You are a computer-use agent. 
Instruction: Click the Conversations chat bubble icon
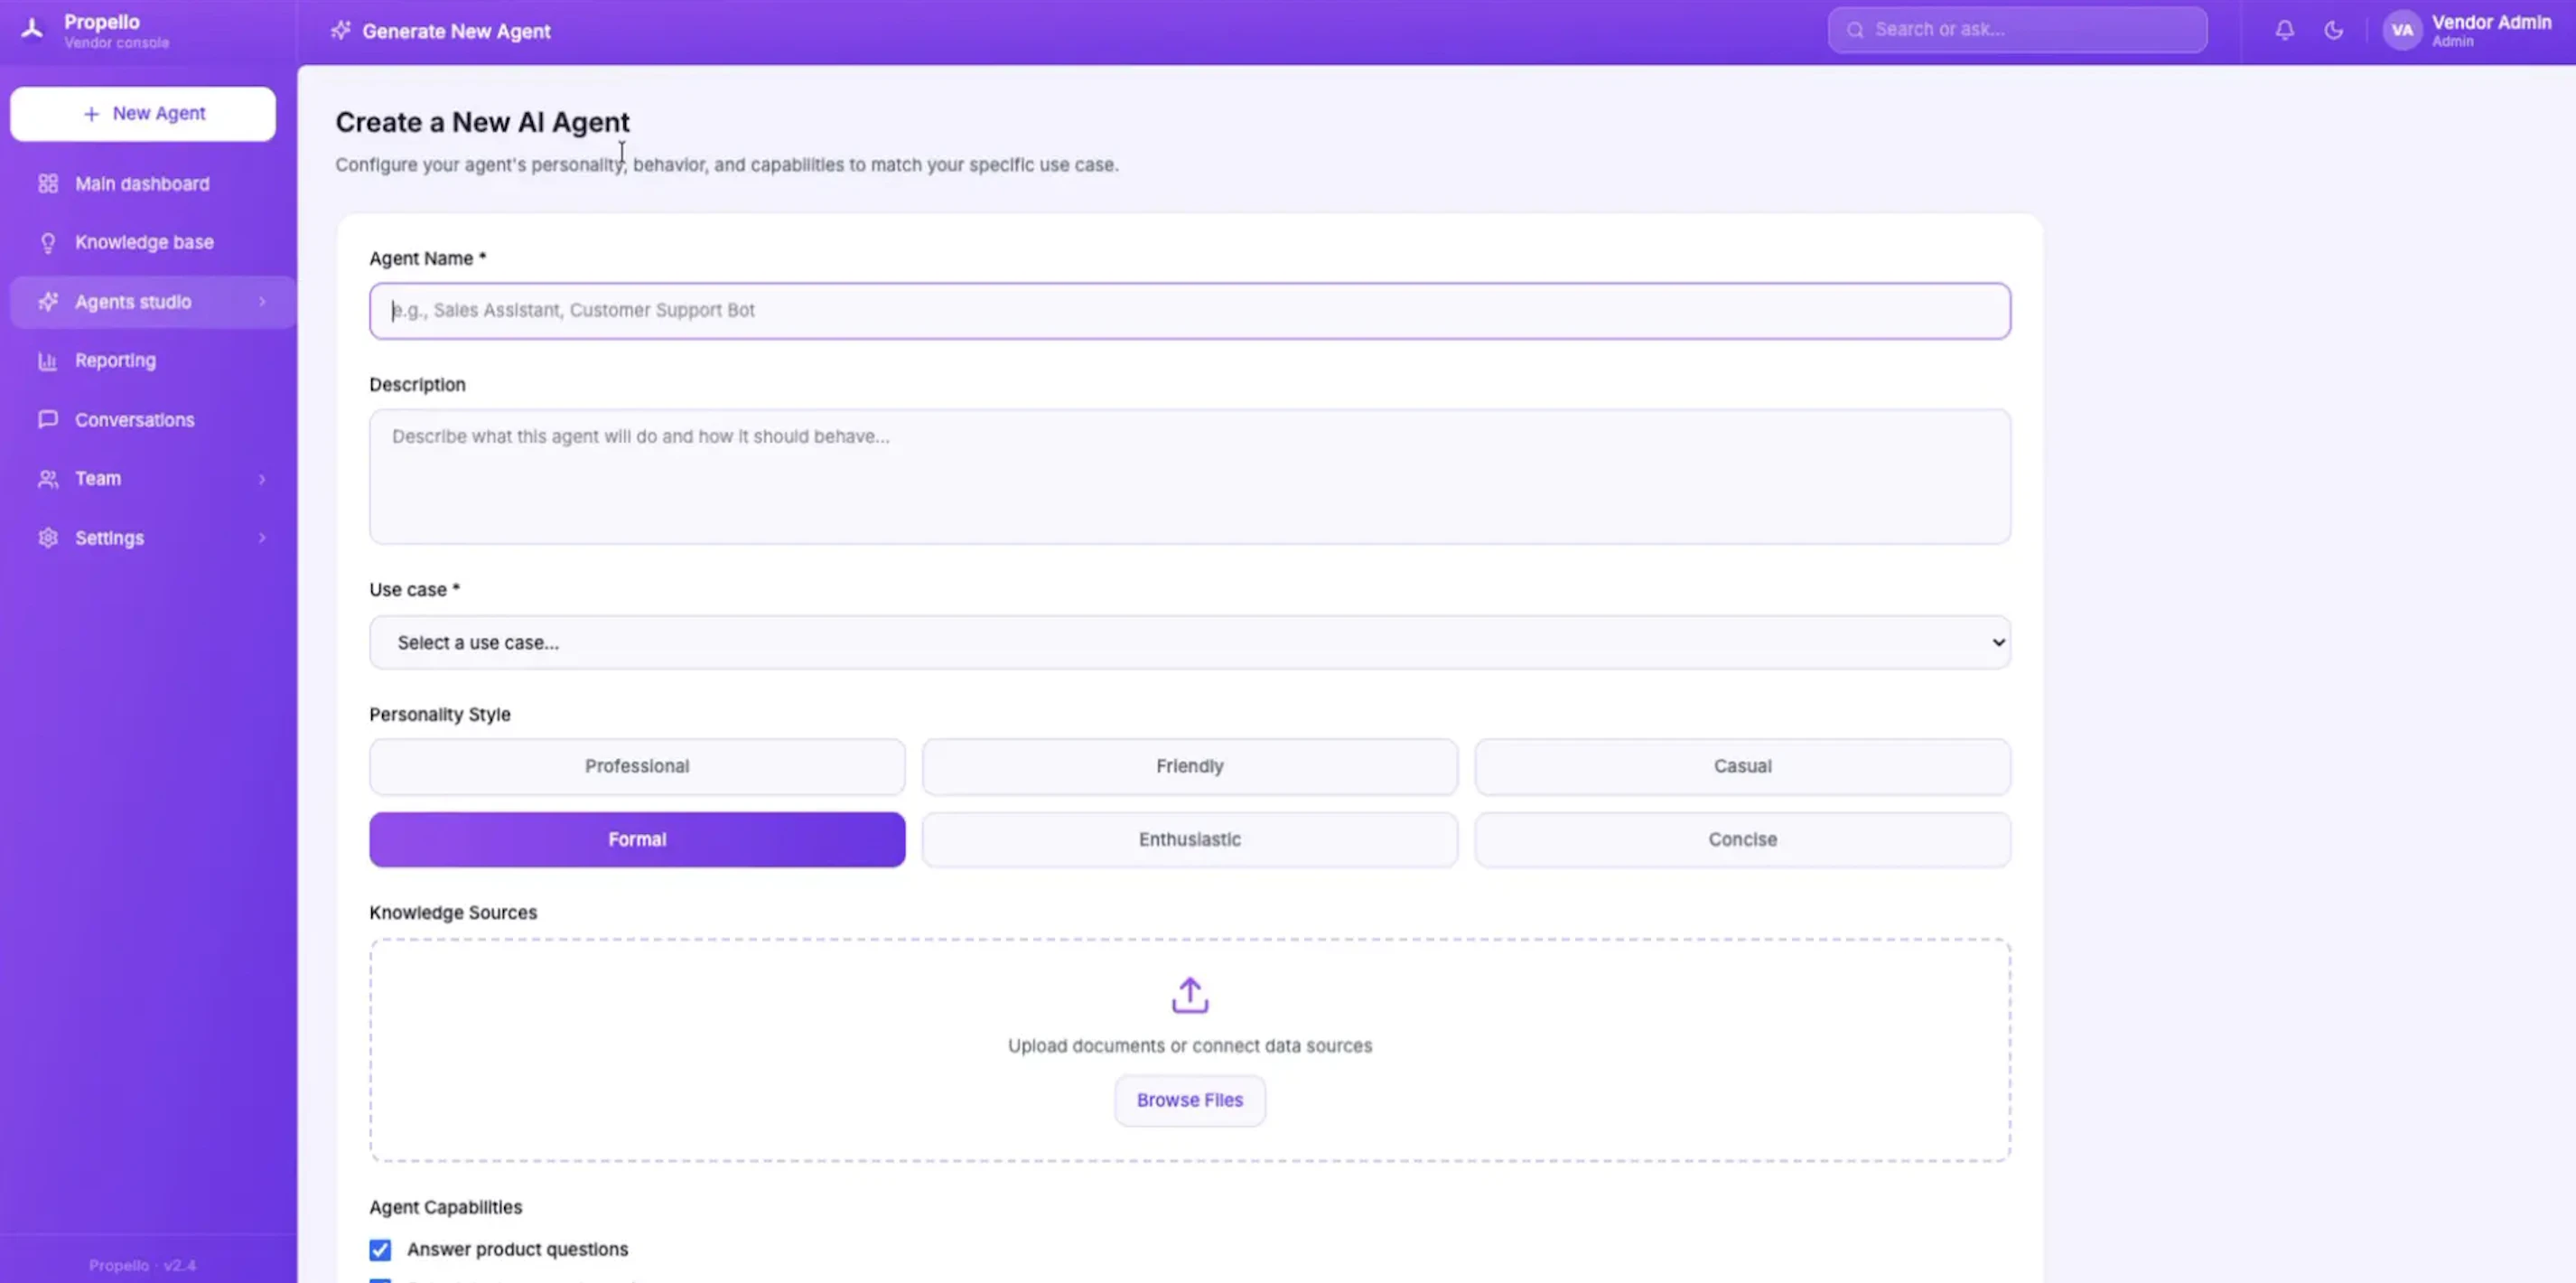click(48, 420)
